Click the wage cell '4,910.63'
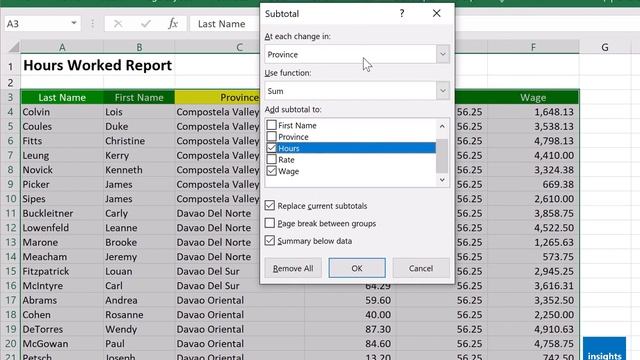 coord(533,329)
